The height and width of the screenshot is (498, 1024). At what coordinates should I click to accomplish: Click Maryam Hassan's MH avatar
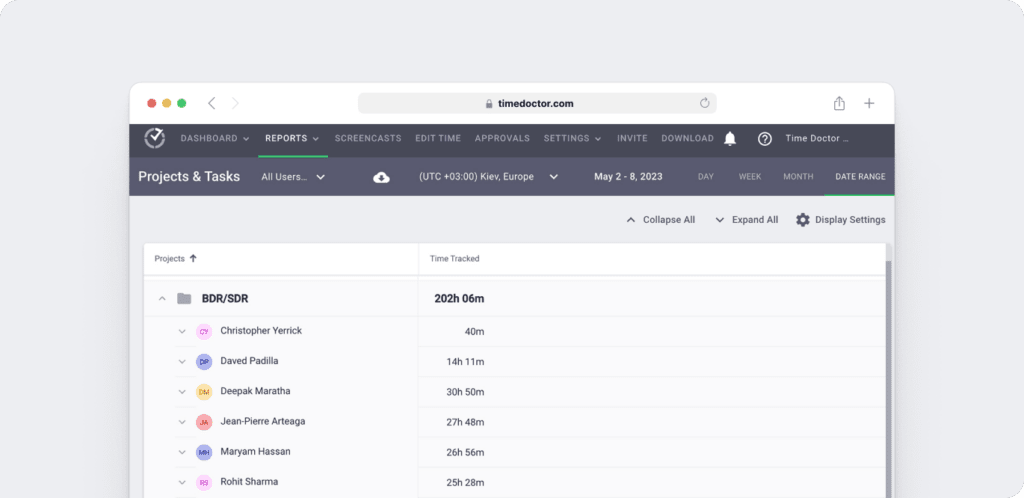coord(204,452)
